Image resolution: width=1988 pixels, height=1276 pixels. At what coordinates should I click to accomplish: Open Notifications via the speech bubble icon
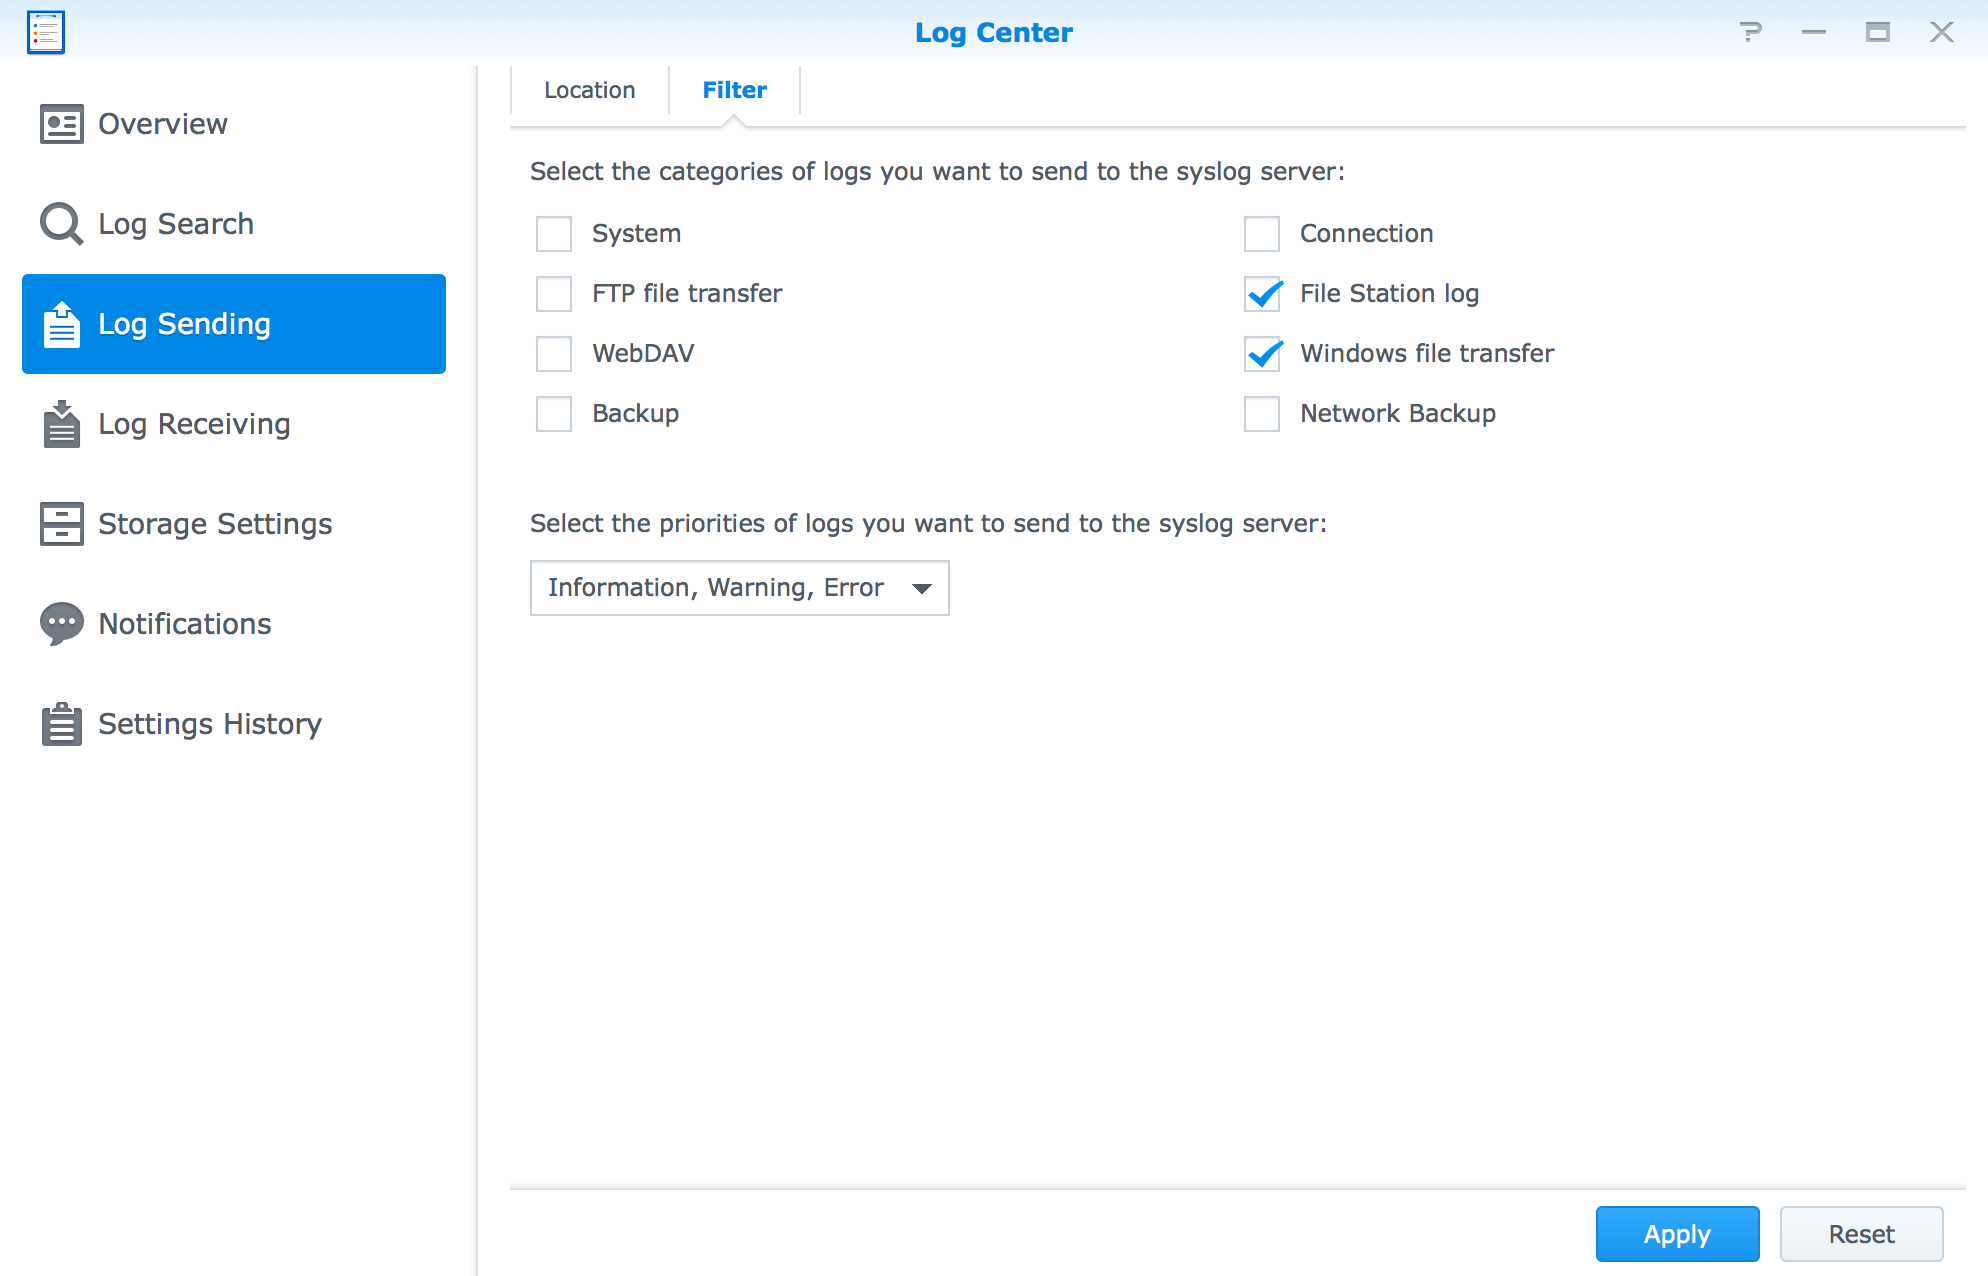61,623
